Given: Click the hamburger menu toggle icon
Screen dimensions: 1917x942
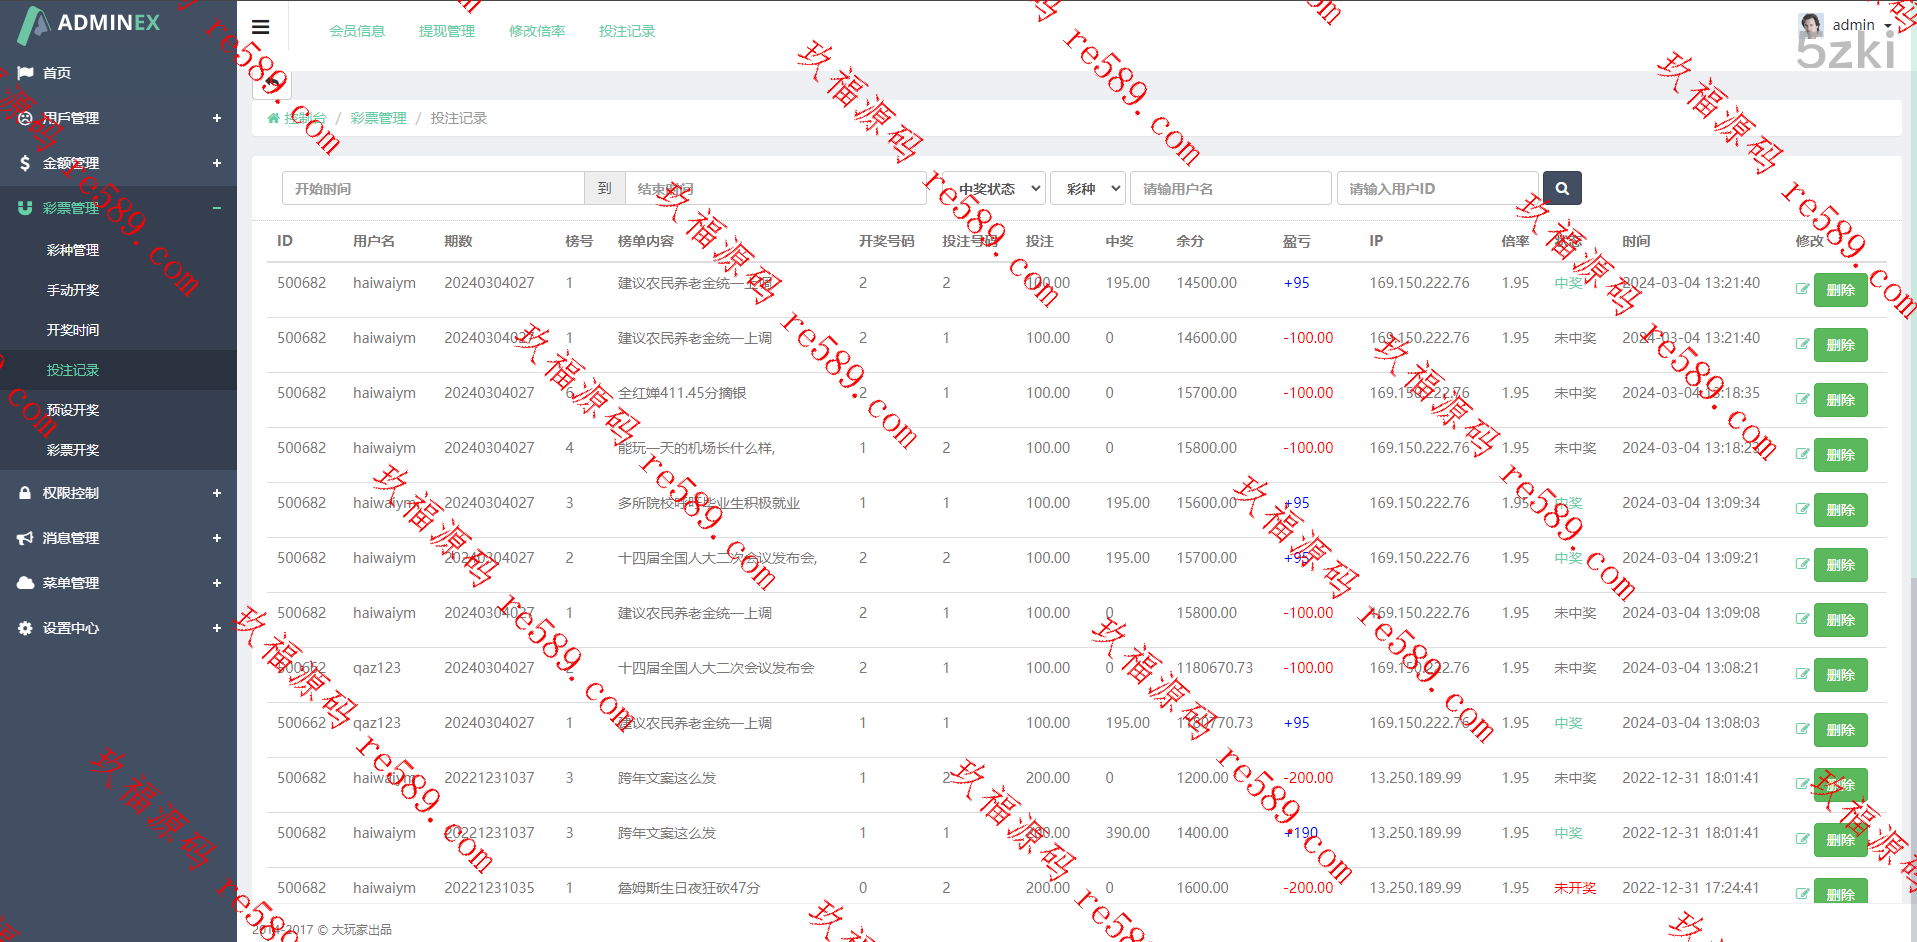Looking at the screenshot, I should tap(260, 27).
